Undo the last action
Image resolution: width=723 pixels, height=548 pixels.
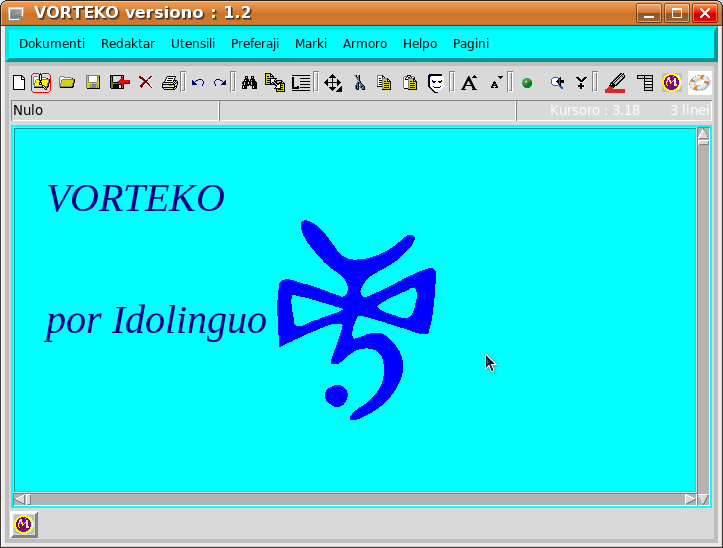198,83
